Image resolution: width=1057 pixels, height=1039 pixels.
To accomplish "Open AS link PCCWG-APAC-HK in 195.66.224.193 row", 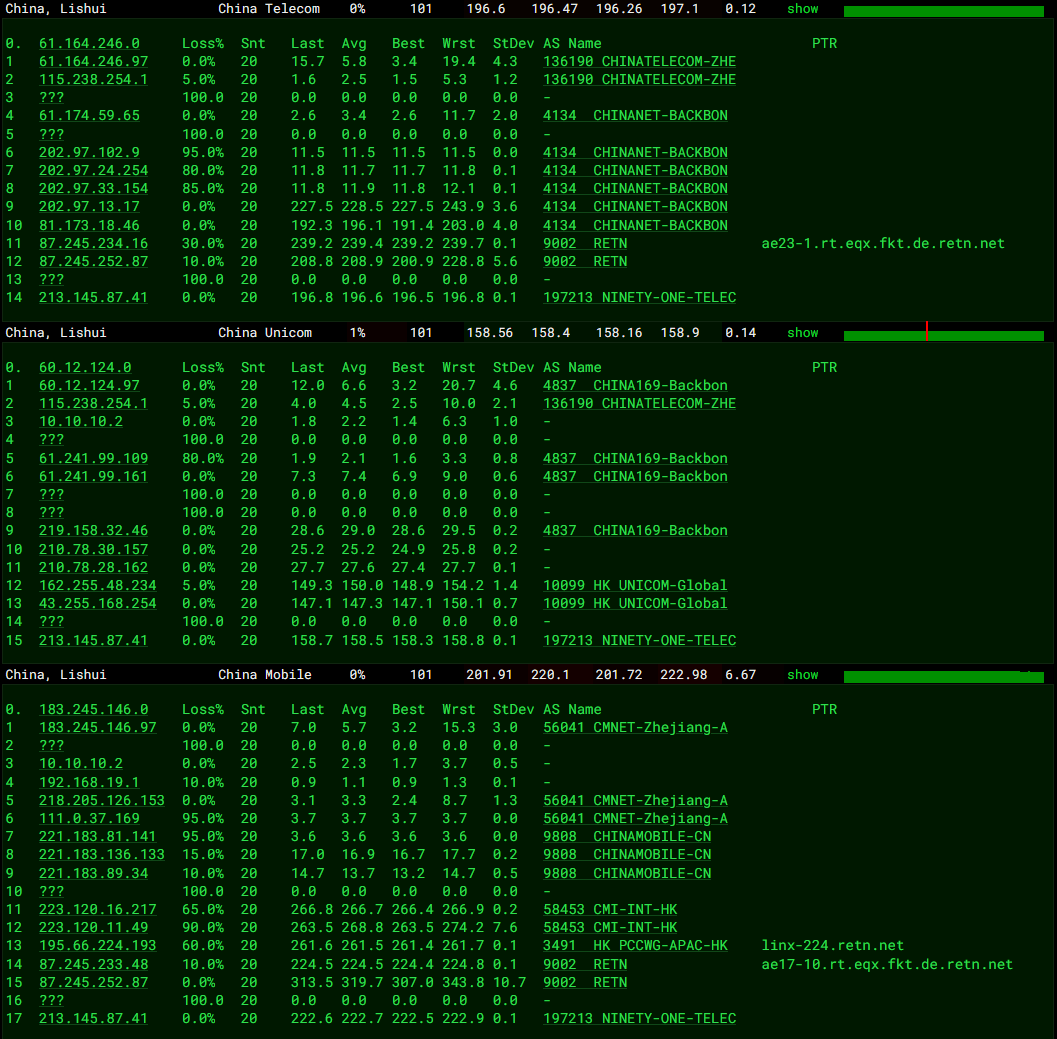I will pos(635,946).
